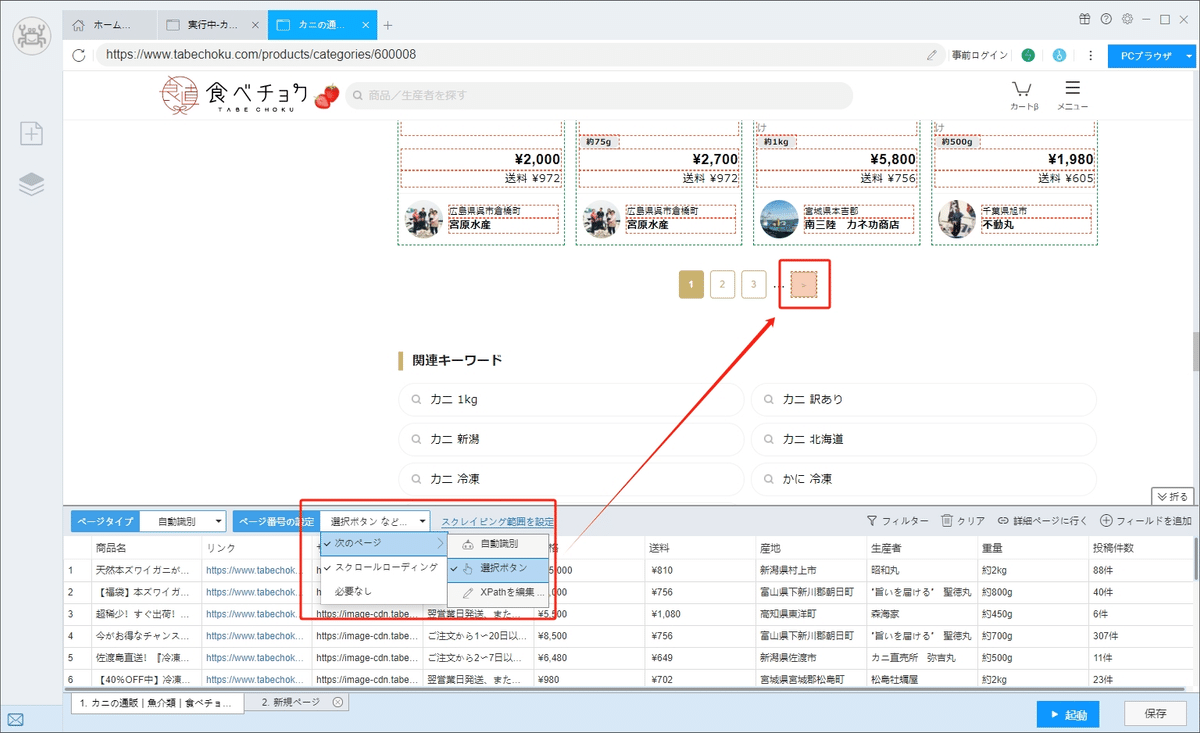The width and height of the screenshot is (1200, 733).
Task: Click クリア button
Action: [x=963, y=521]
